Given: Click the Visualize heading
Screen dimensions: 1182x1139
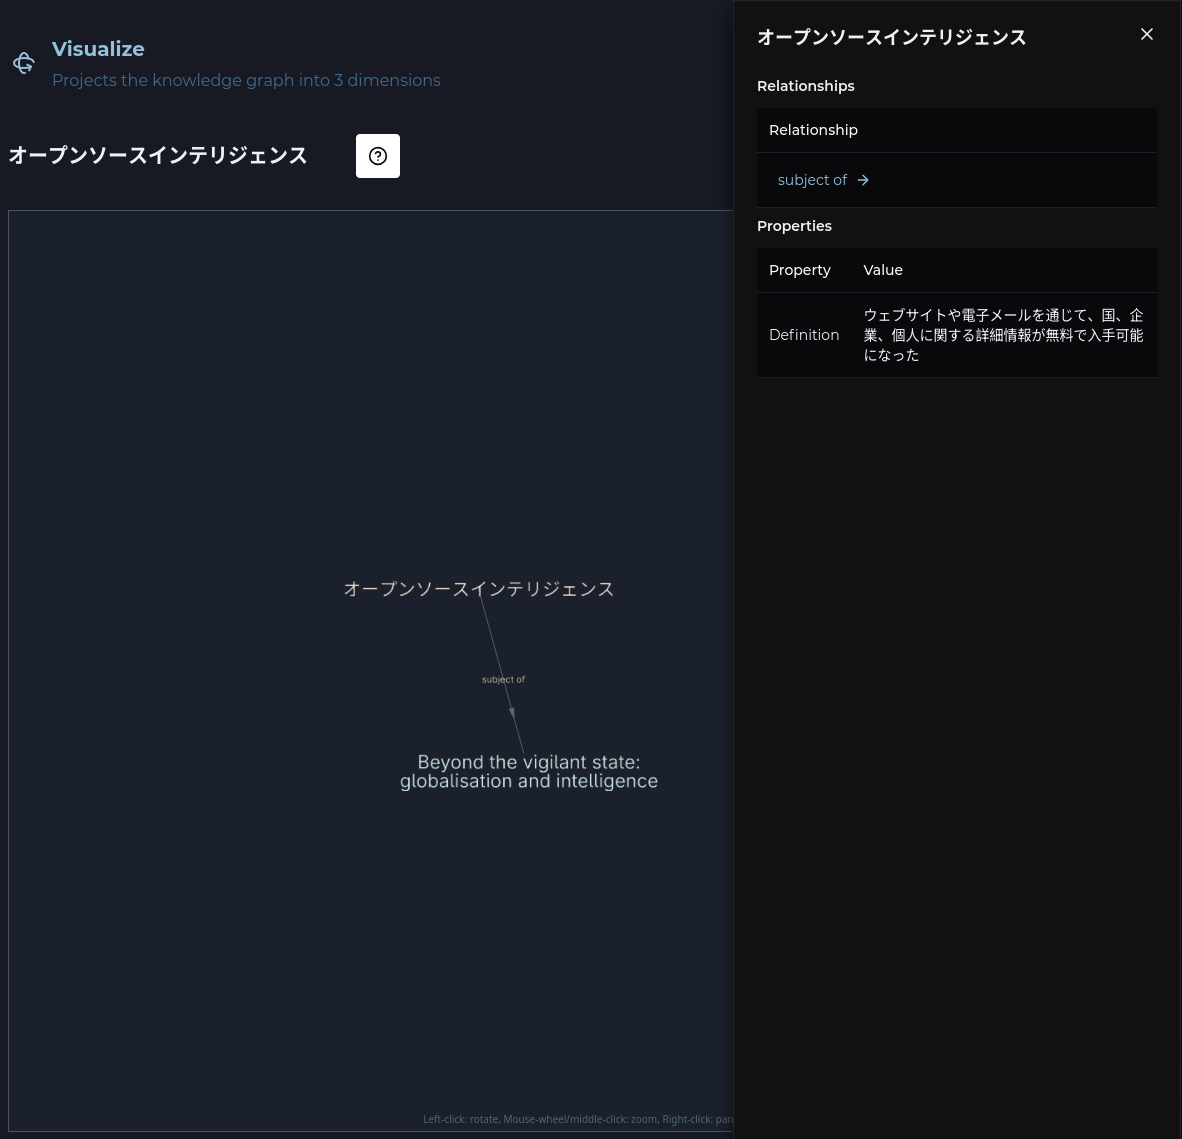Looking at the screenshot, I should point(98,49).
